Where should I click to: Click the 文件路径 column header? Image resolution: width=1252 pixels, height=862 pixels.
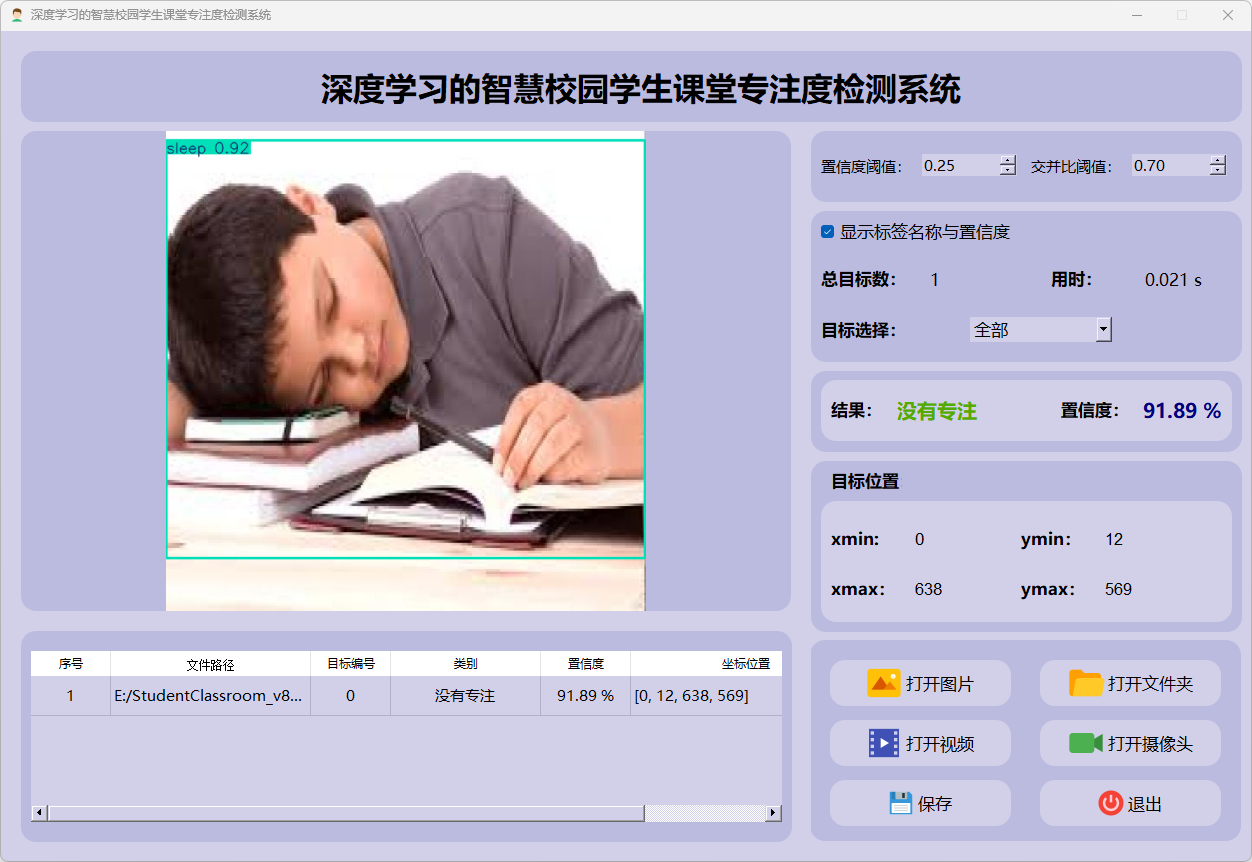210,664
